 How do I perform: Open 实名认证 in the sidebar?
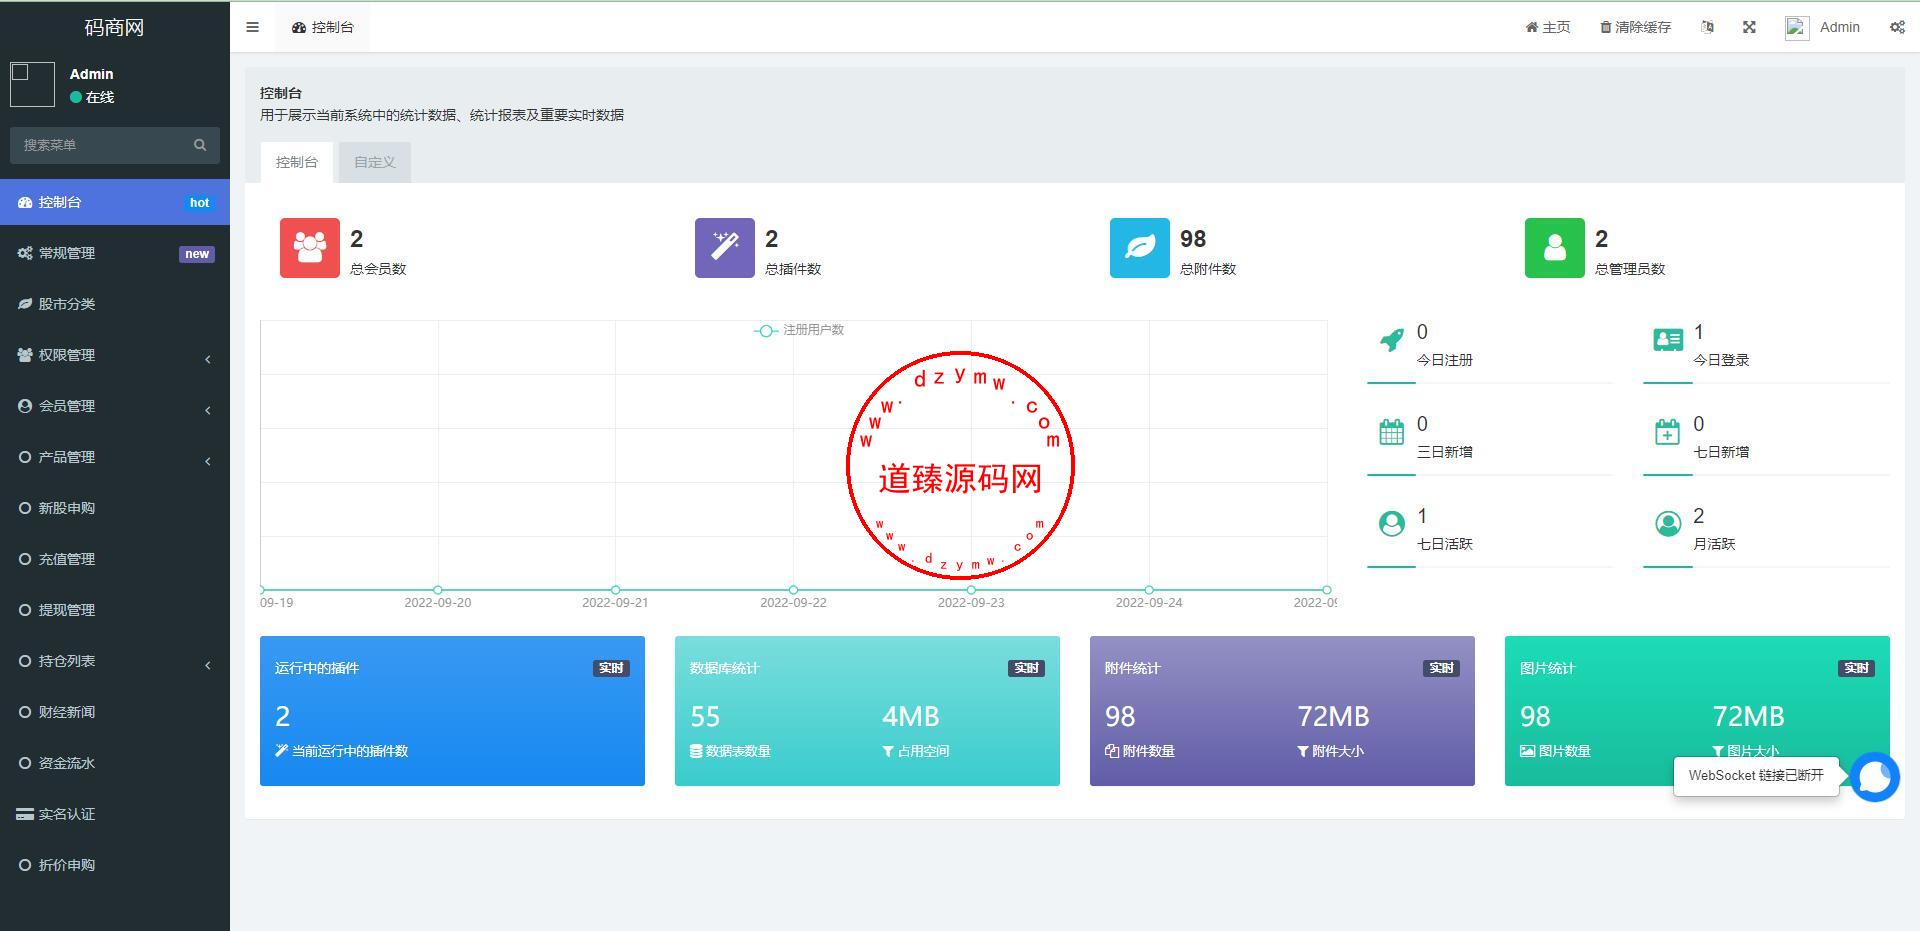point(115,814)
